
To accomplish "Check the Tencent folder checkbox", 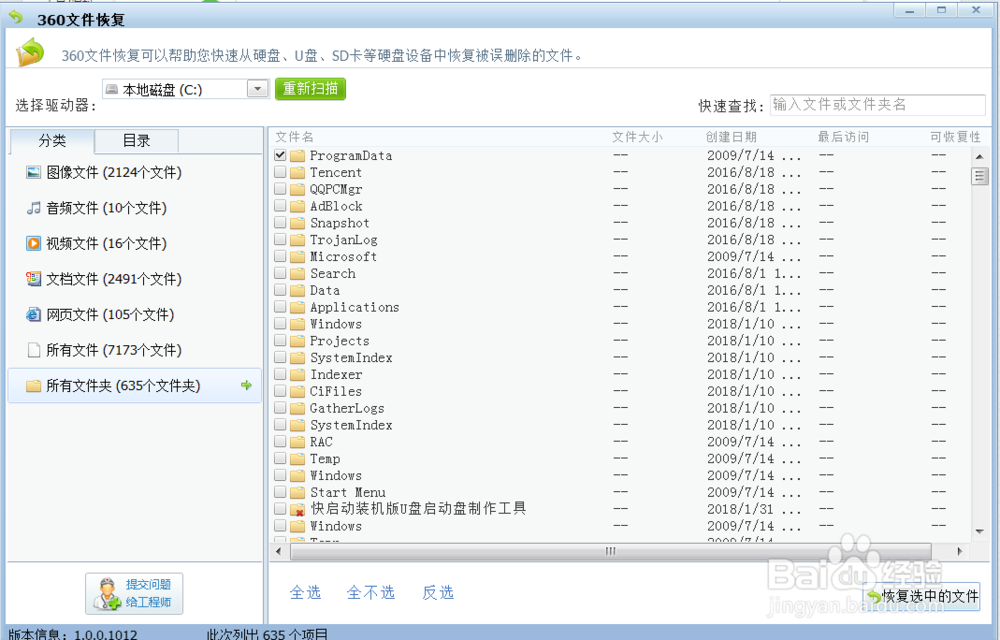I will pos(280,172).
